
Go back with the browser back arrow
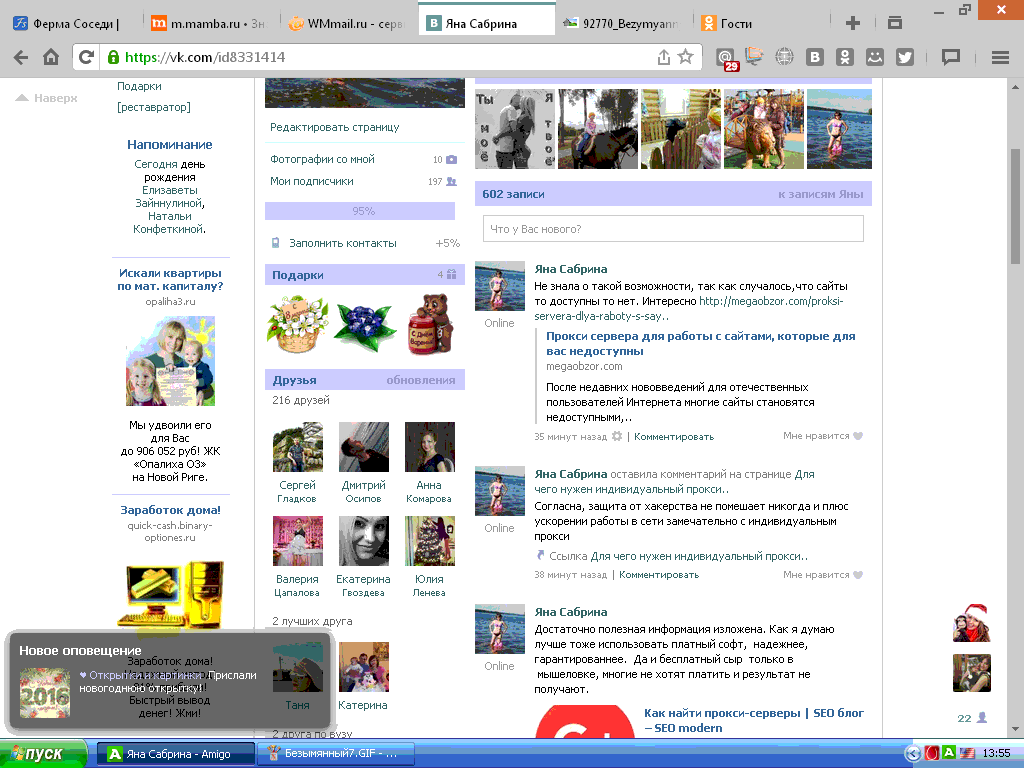coord(21,57)
